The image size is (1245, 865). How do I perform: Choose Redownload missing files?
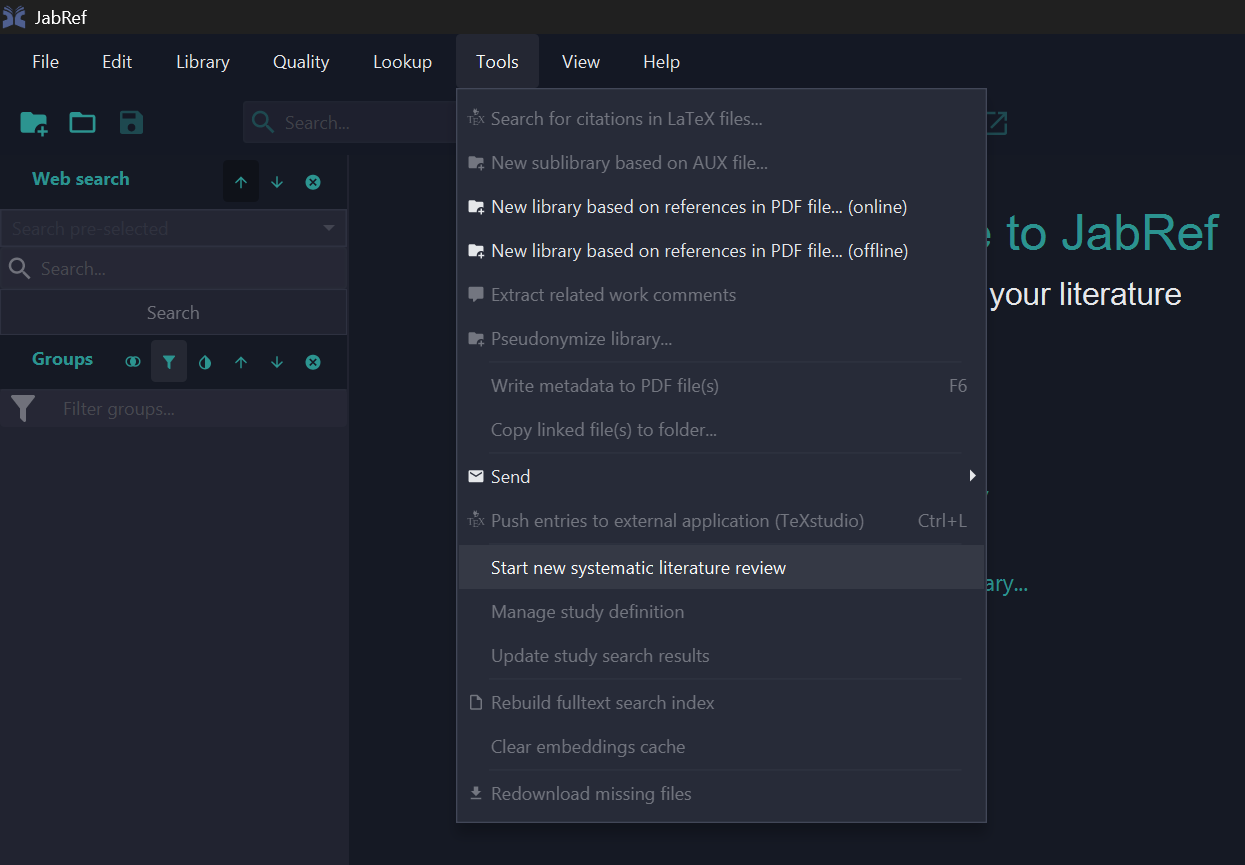coord(721,794)
